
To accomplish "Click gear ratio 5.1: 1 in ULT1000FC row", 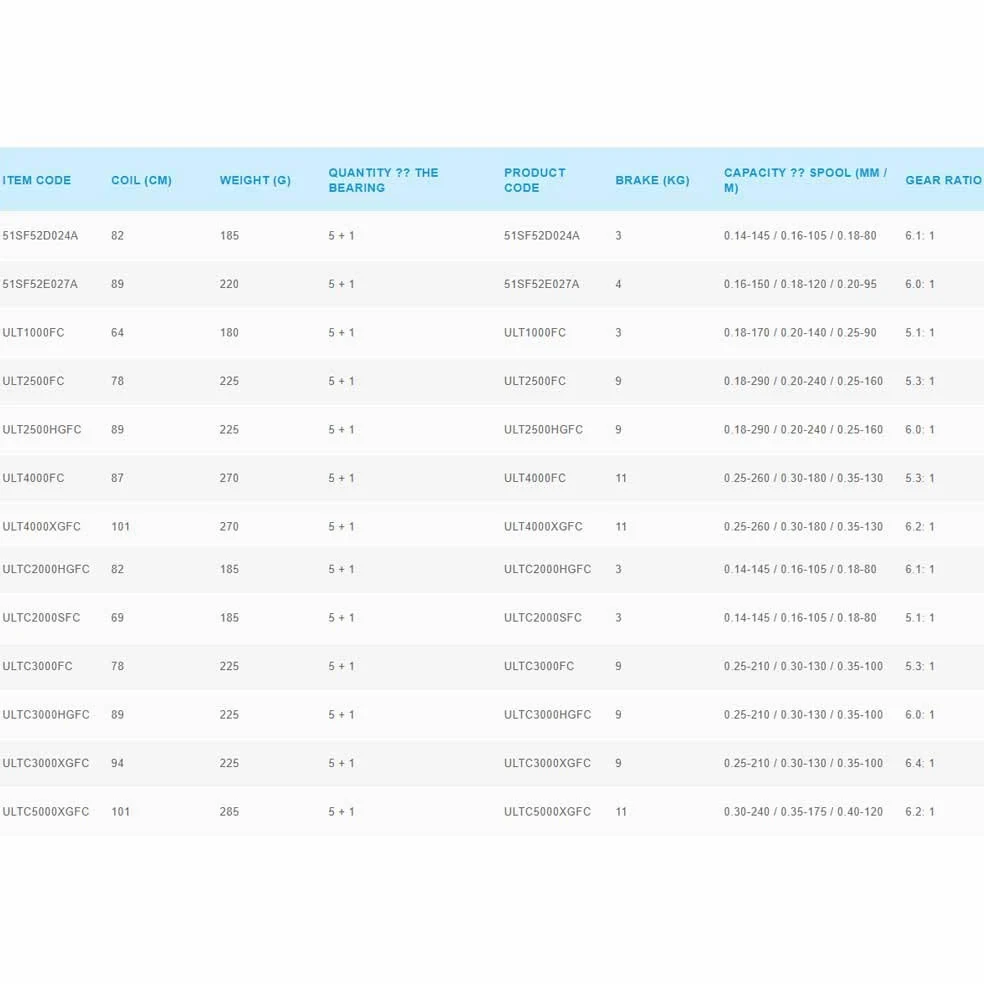I will pos(919,333).
